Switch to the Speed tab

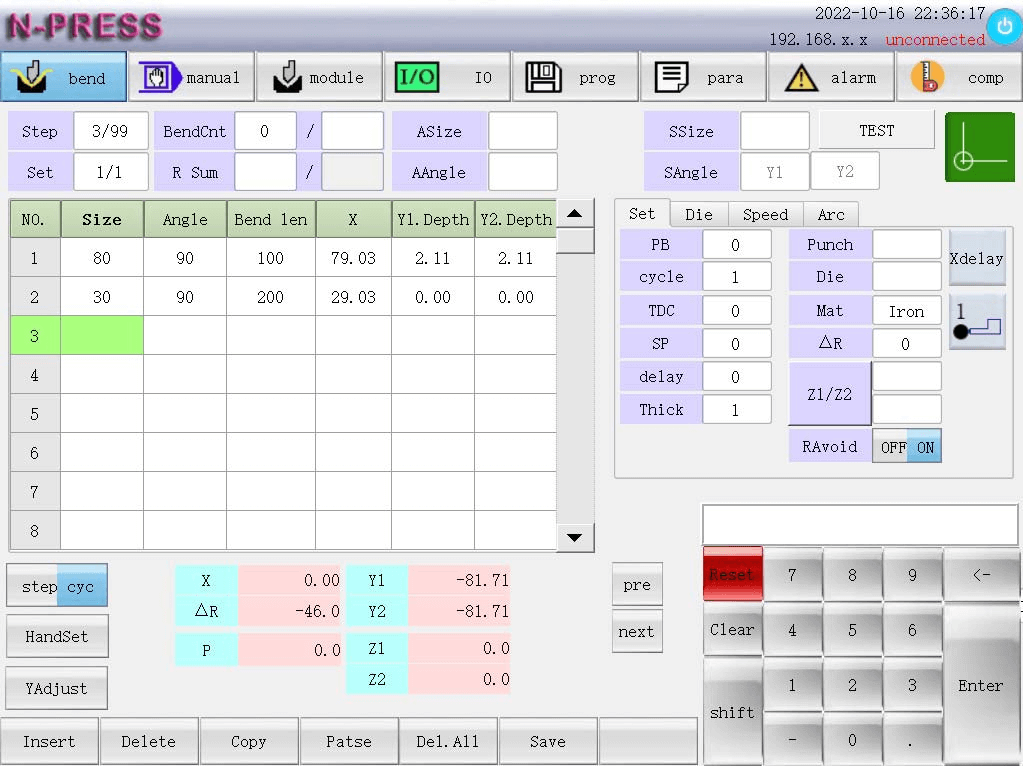[x=765, y=214]
